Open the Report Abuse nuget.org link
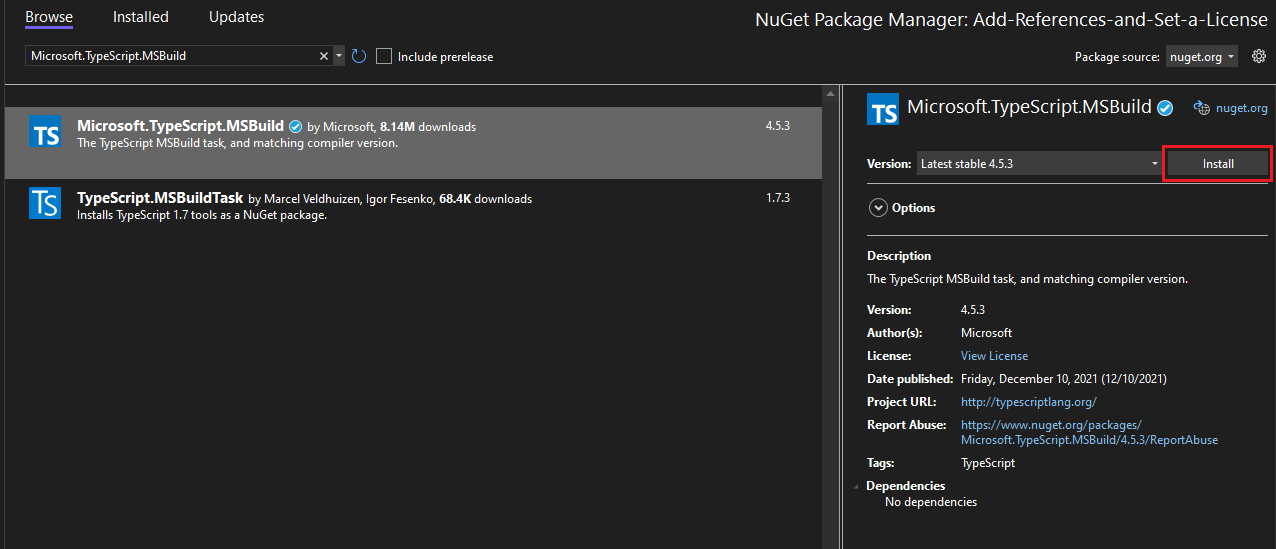The height and width of the screenshot is (549, 1276). 1089,432
